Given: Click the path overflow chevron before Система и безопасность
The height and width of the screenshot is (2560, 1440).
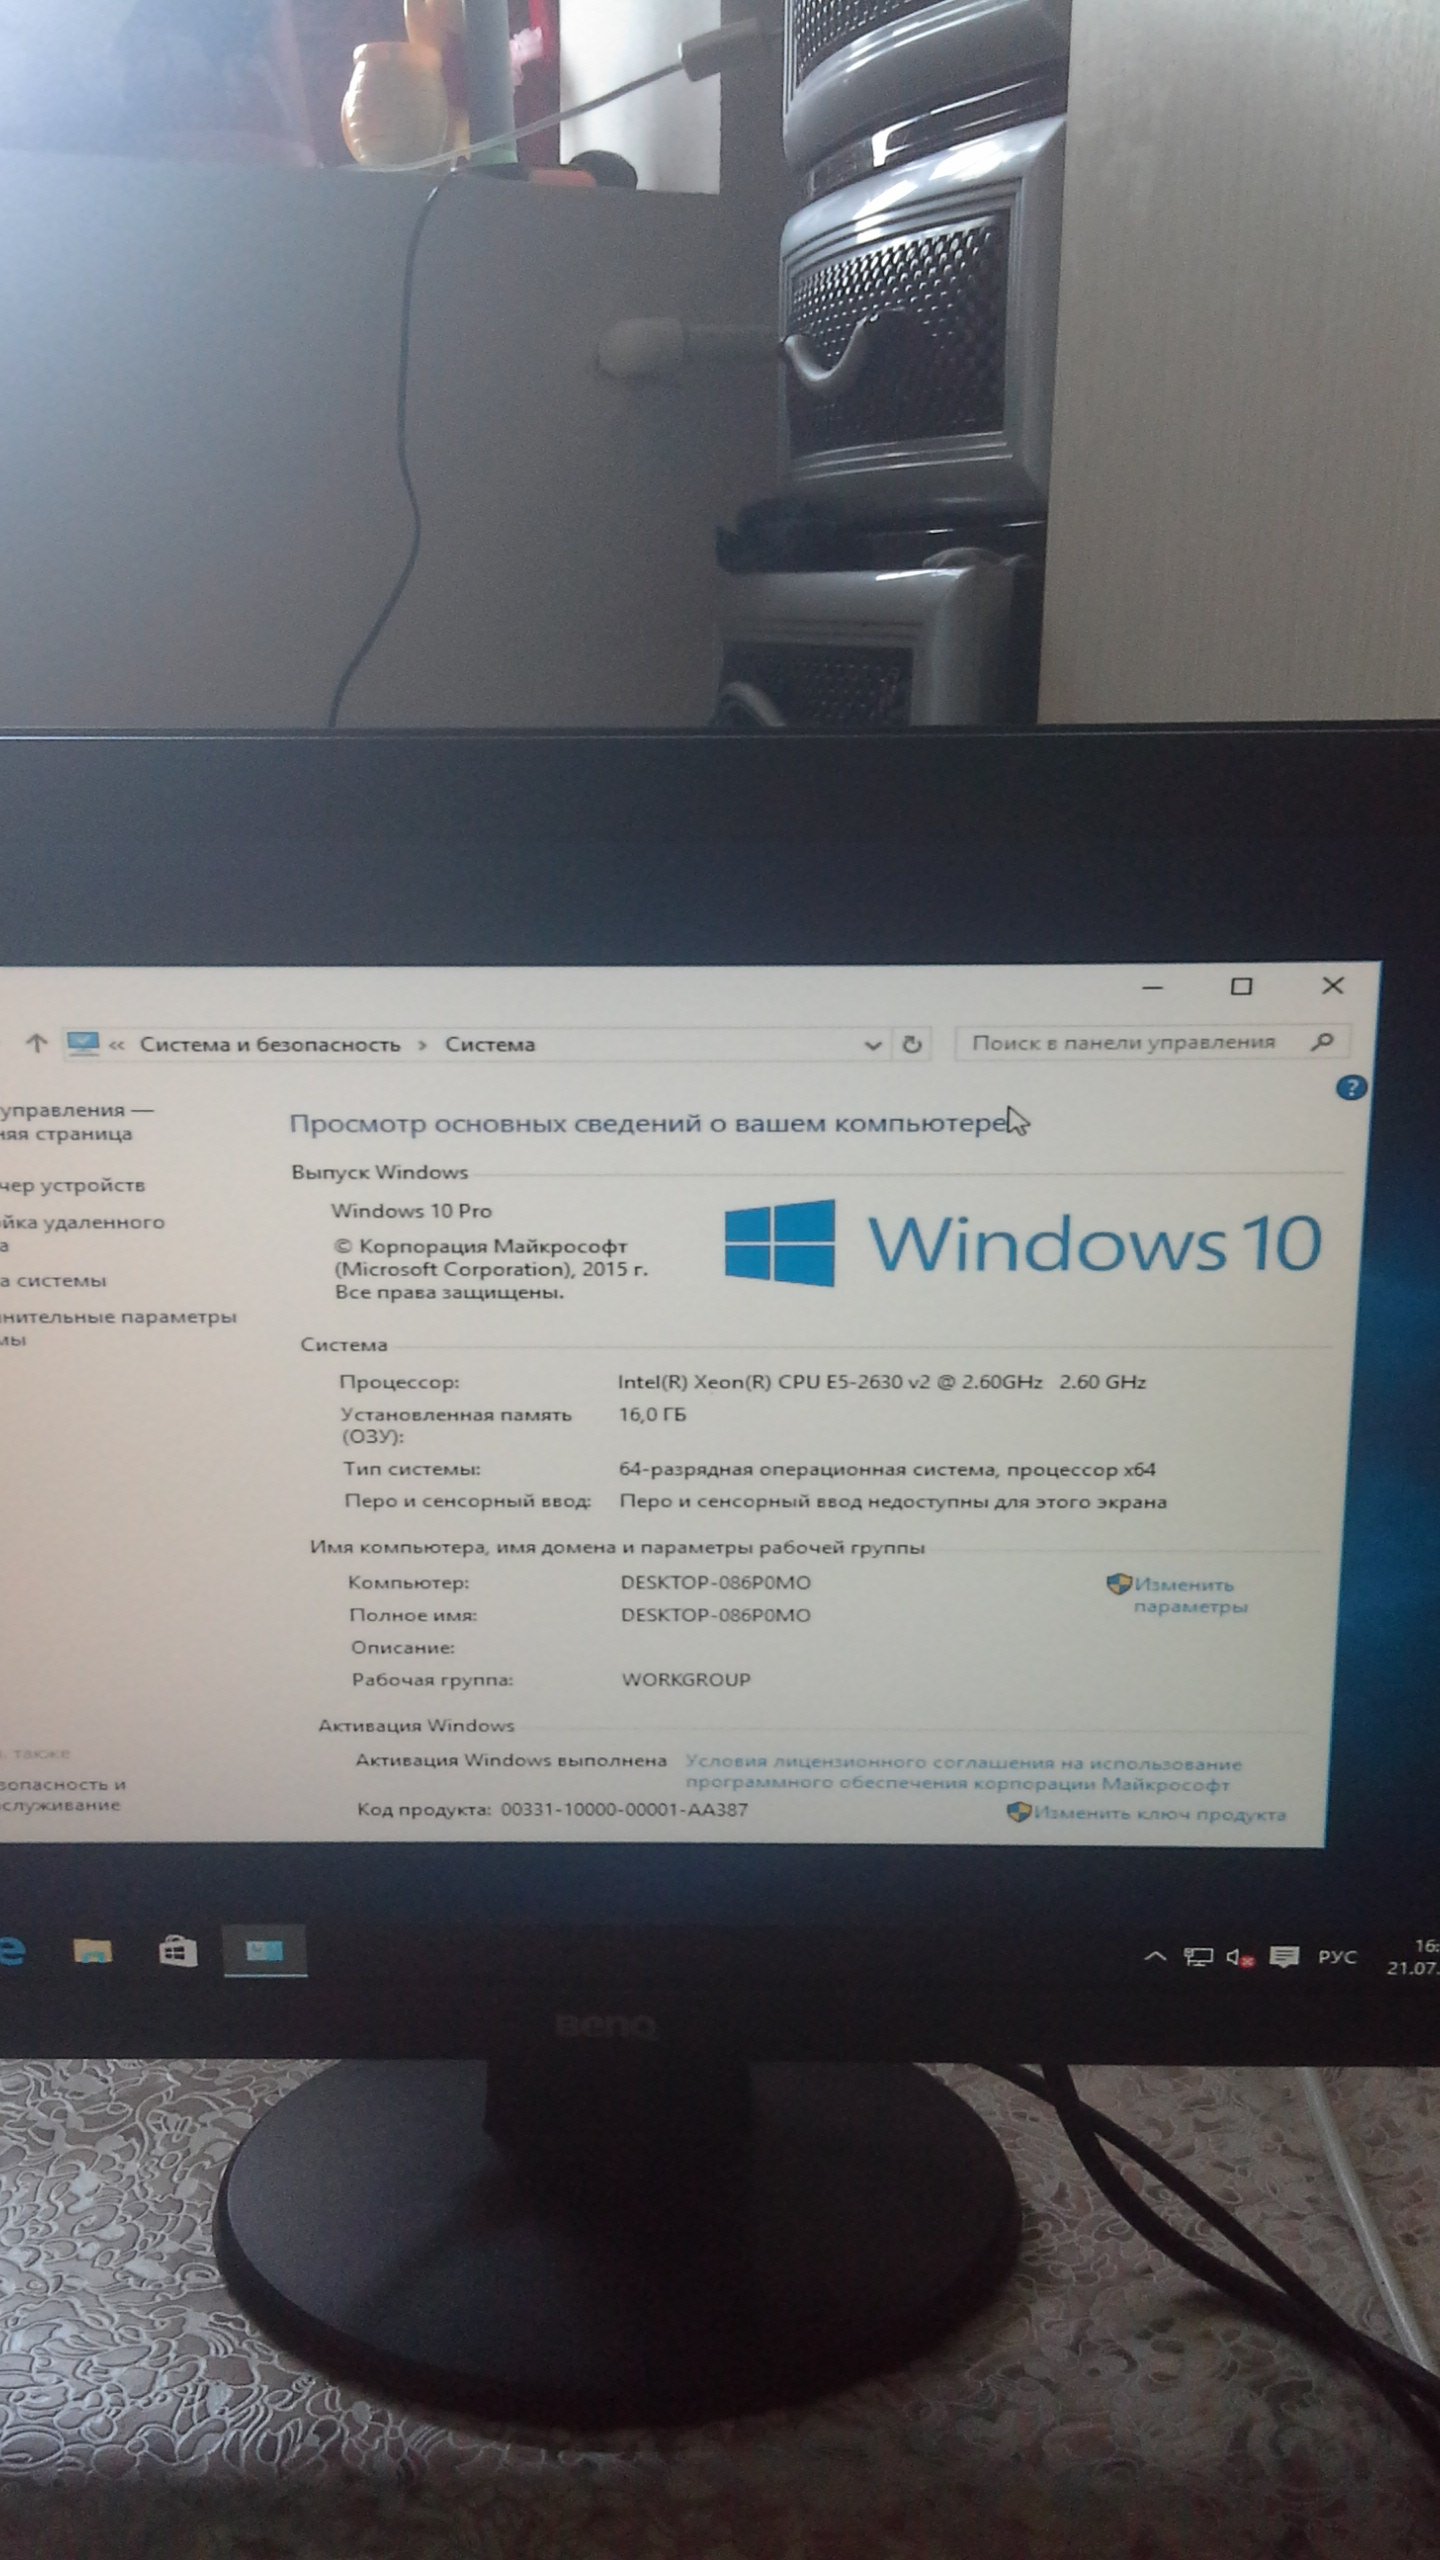Looking at the screenshot, I should tap(116, 1045).
